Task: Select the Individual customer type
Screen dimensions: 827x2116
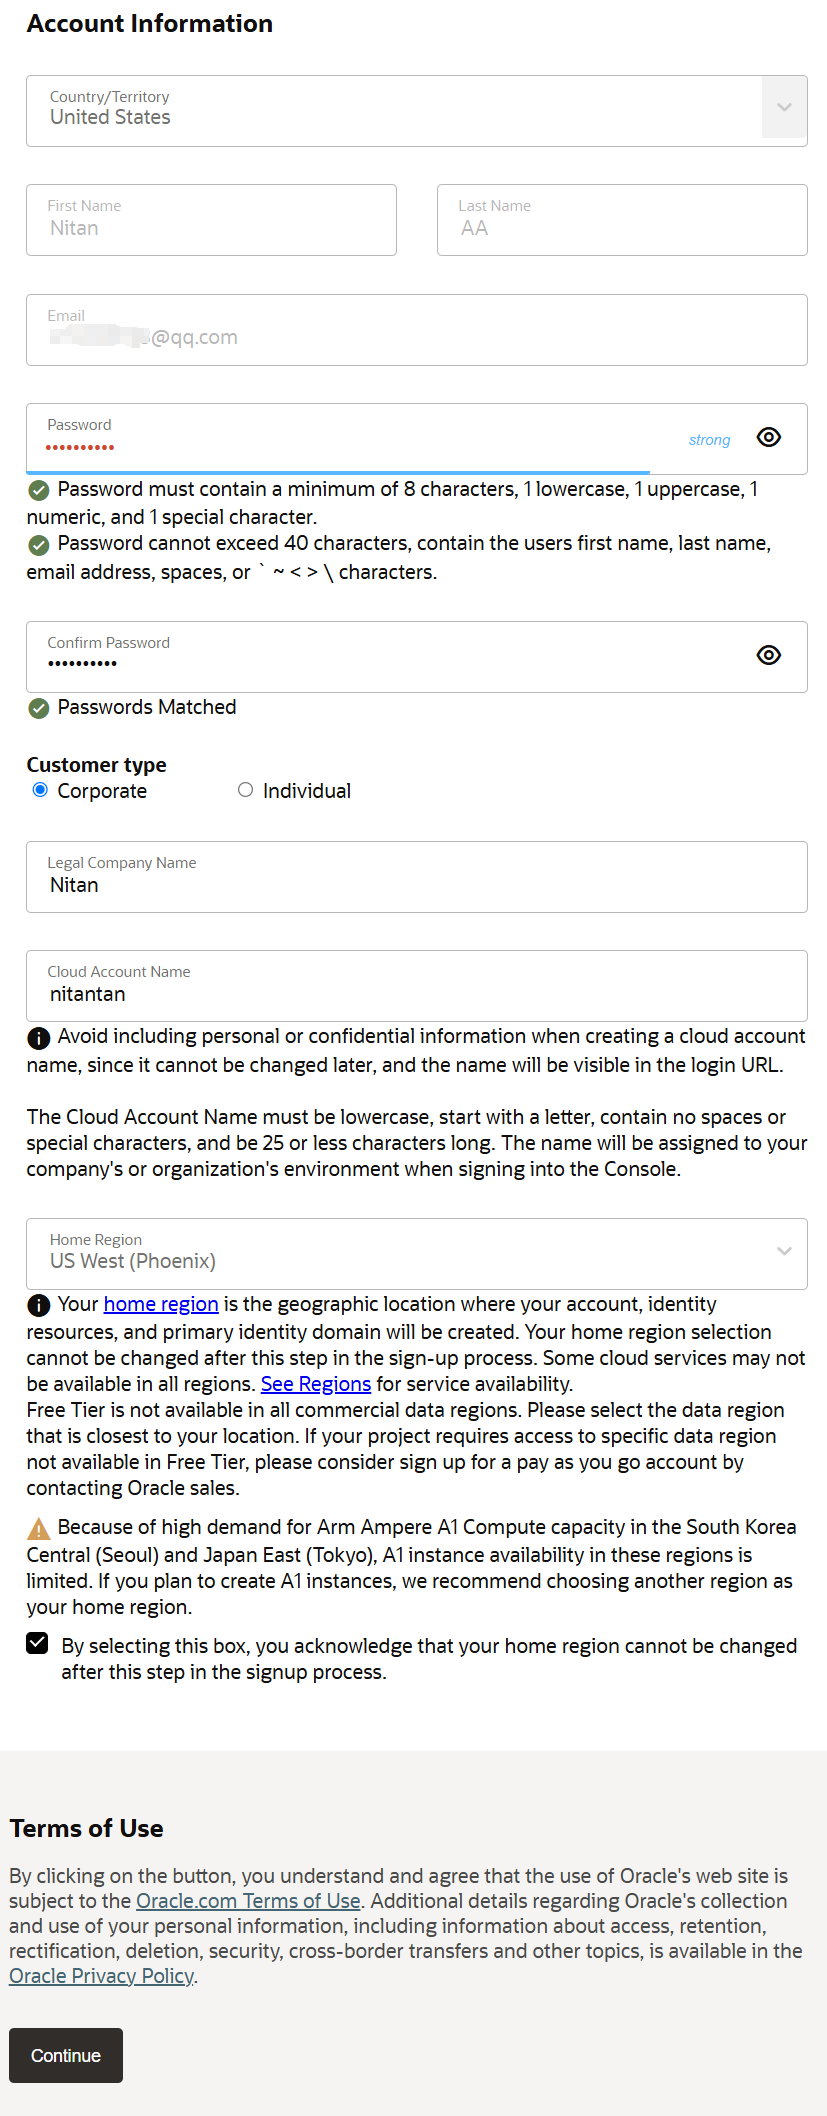Action: click(245, 790)
